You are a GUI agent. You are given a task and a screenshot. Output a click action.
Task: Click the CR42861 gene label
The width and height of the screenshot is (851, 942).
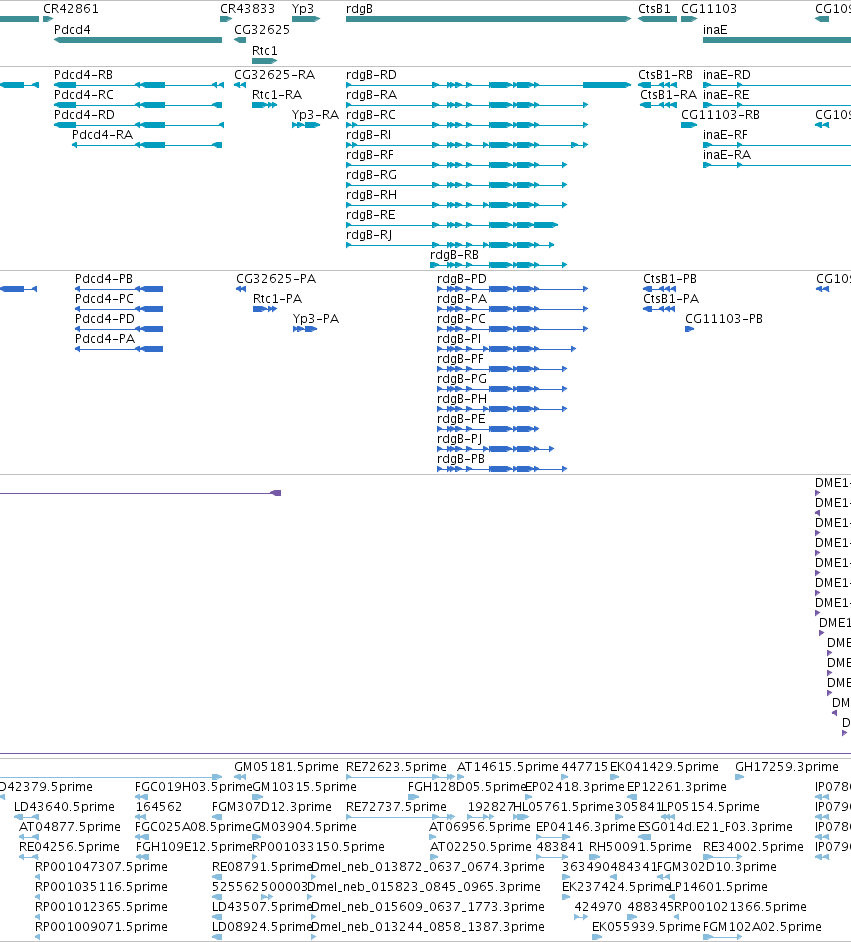[x=71, y=9]
